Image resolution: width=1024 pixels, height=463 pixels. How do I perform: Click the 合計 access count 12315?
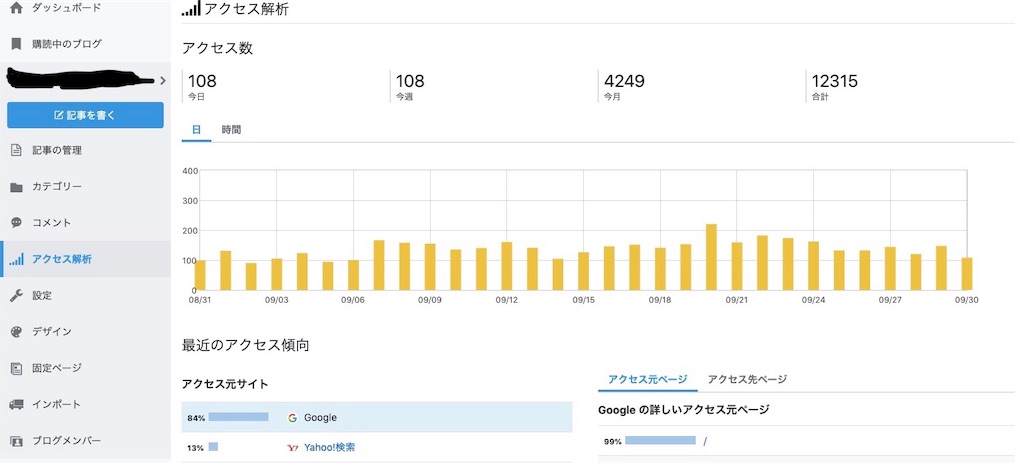835,82
